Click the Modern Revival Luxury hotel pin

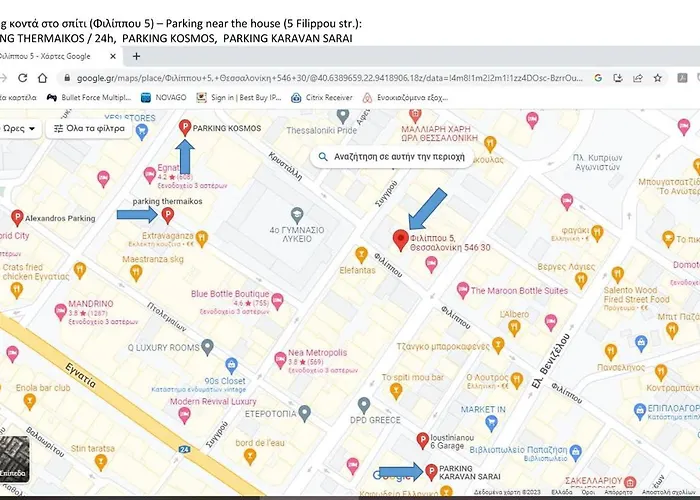[184, 415]
